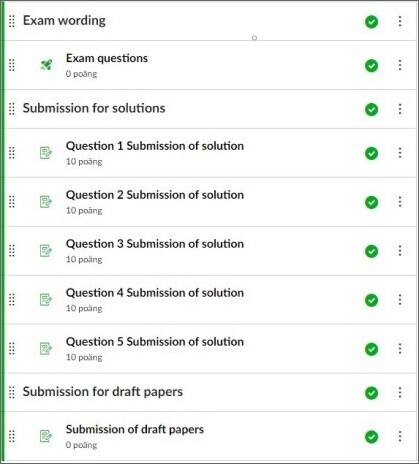419x464 pixels.
Task: Open the options menu for Submission for solutions
Action: (x=400, y=109)
